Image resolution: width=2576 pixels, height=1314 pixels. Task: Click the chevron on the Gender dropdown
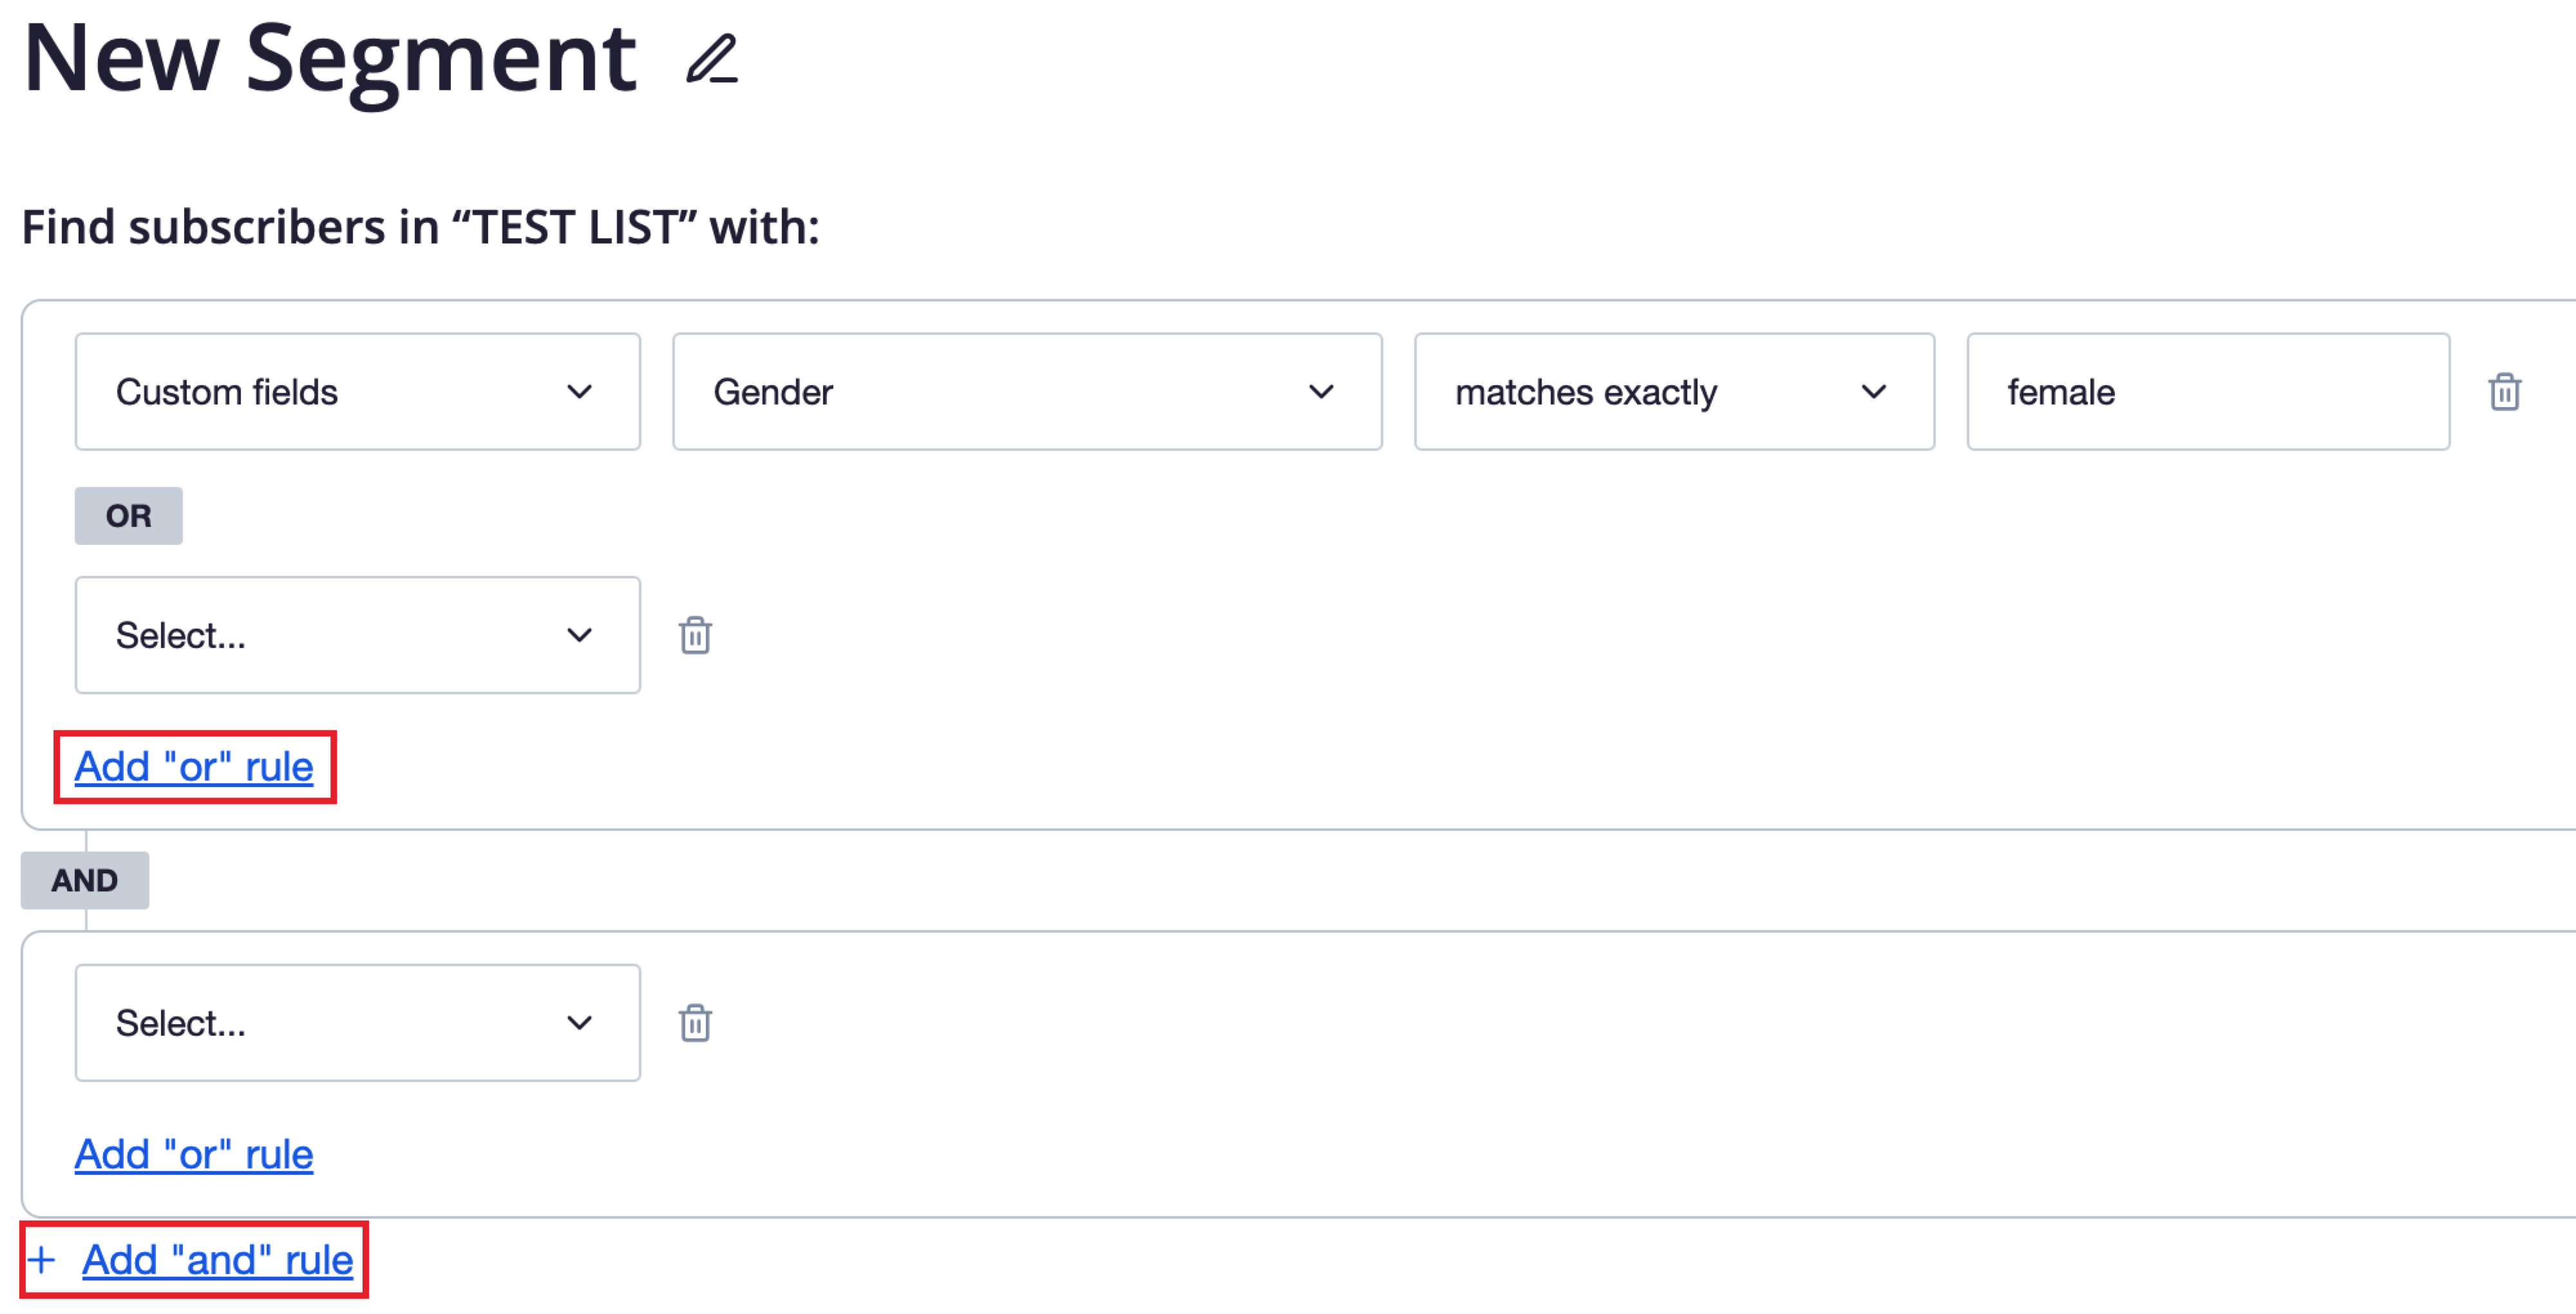1322,392
